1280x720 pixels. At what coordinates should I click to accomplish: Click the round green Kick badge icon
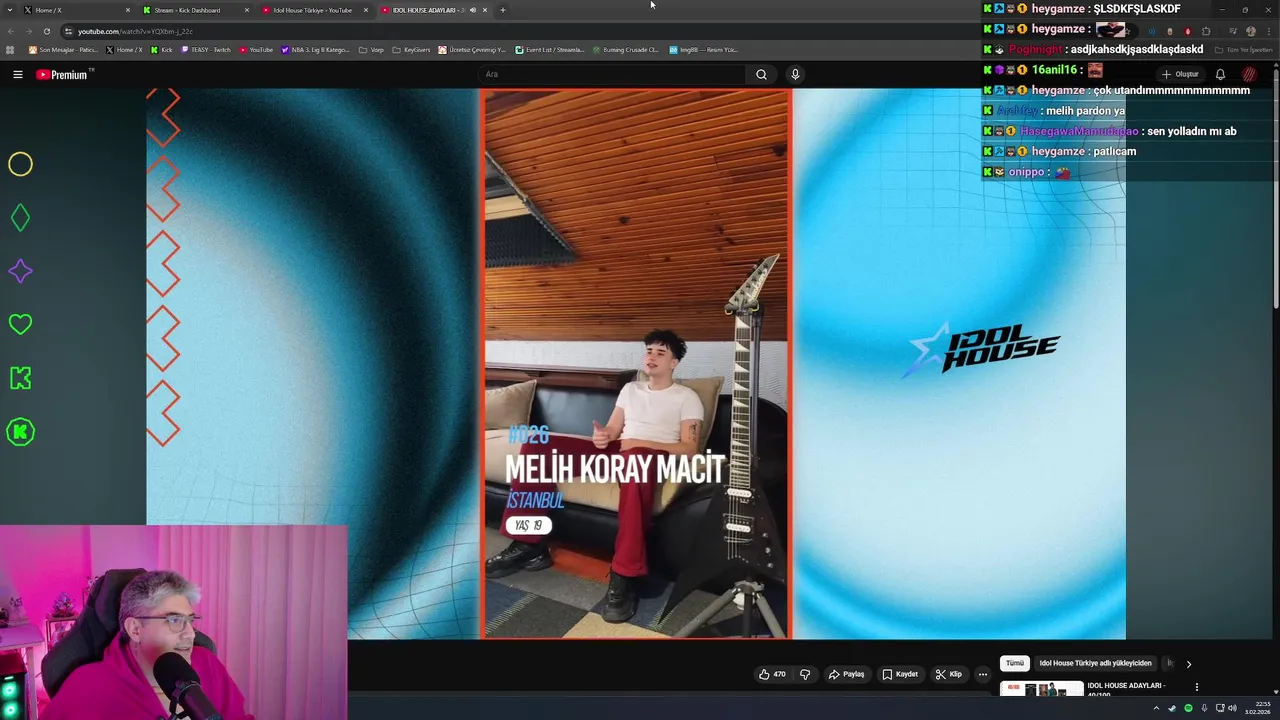(20, 432)
